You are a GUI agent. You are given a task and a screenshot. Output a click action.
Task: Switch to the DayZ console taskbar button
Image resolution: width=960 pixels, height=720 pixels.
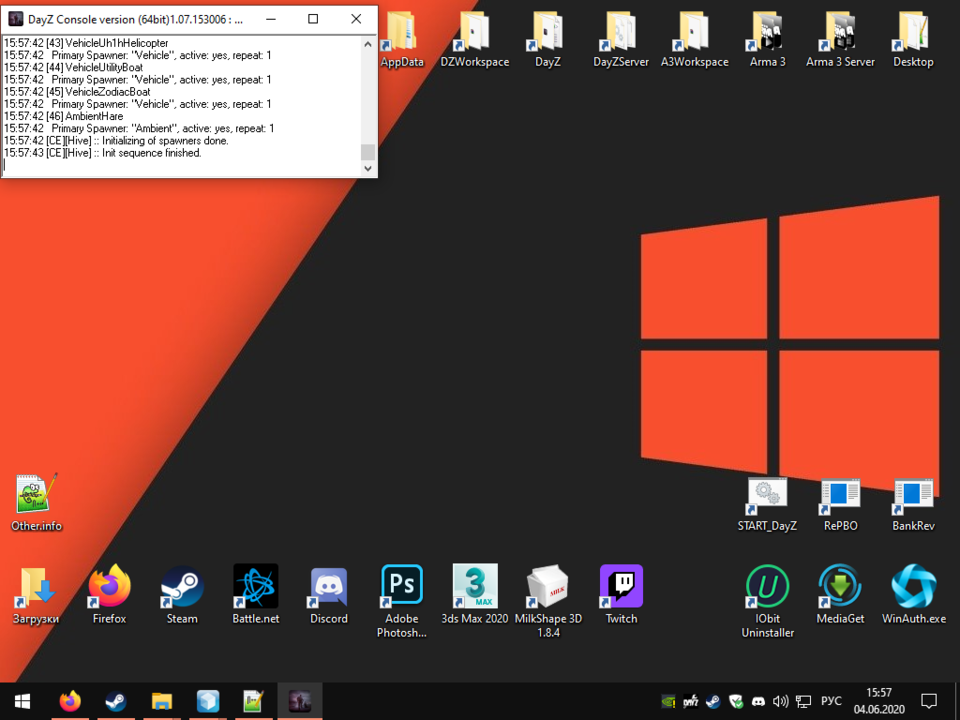click(x=299, y=701)
